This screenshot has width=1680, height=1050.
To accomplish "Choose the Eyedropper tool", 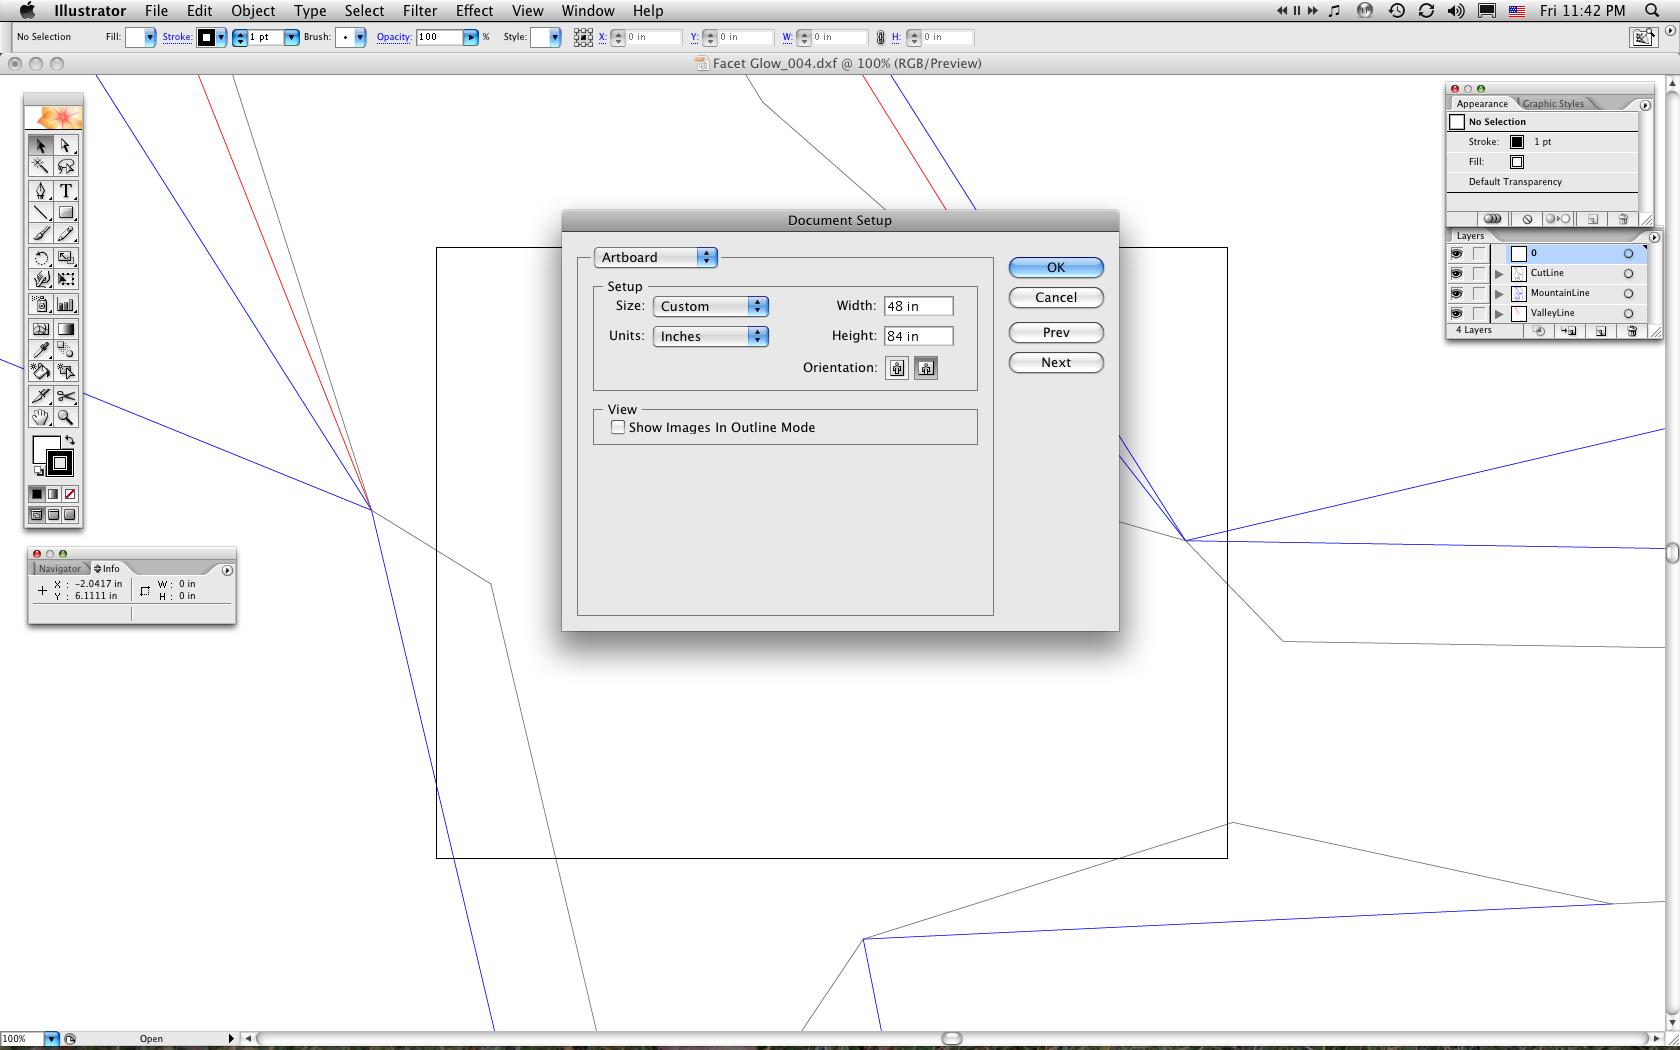I will (x=41, y=350).
